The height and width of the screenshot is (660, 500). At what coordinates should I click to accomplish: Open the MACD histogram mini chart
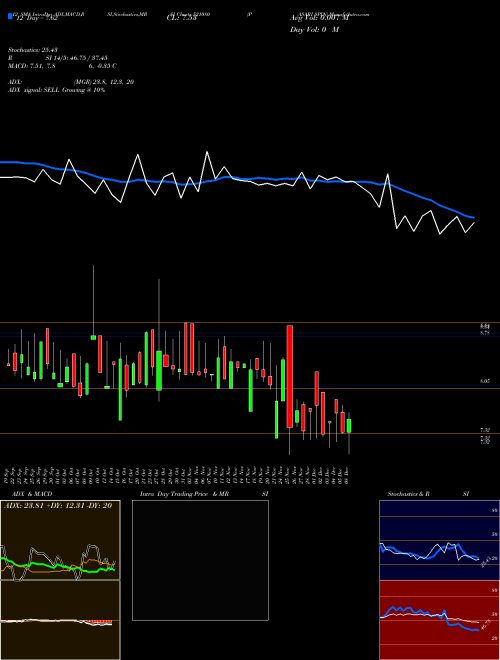[60, 620]
